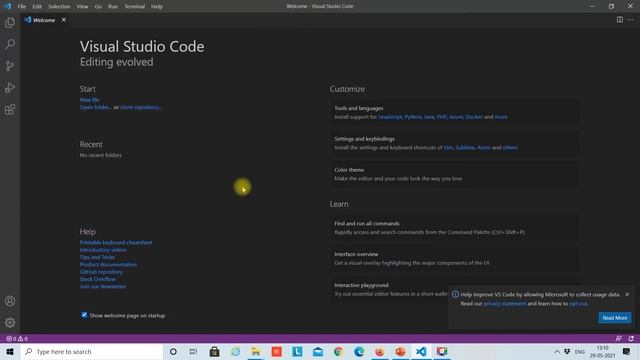
Task: Install Vim keybindings link
Action: 448,147
